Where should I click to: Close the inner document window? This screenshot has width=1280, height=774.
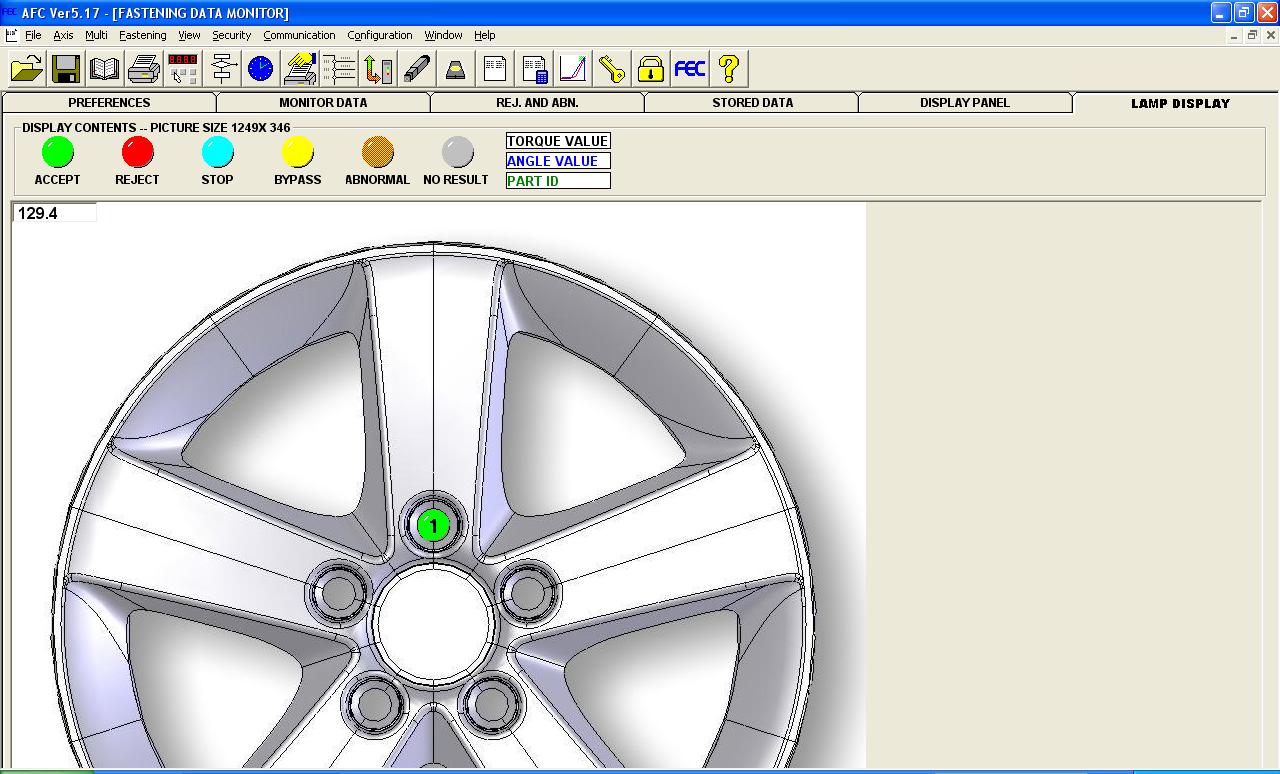pyautogui.click(x=1271, y=35)
